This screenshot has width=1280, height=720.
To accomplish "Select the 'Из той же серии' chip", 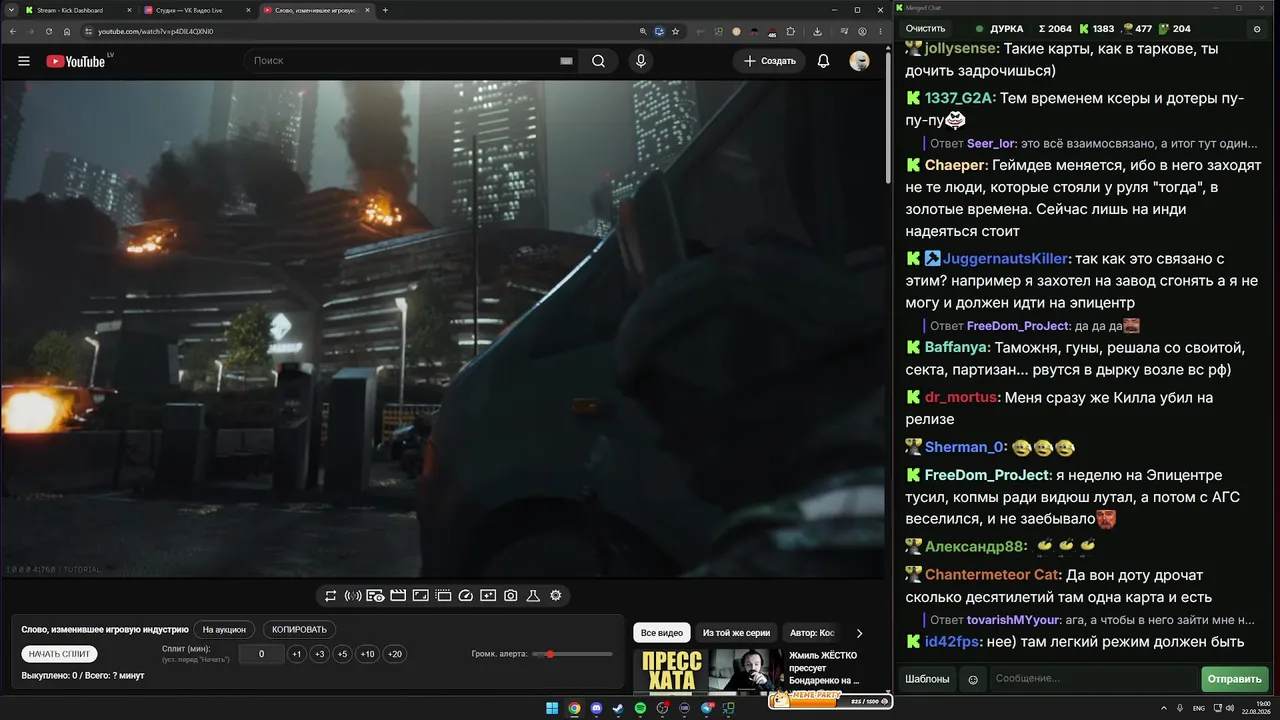I will point(736,633).
